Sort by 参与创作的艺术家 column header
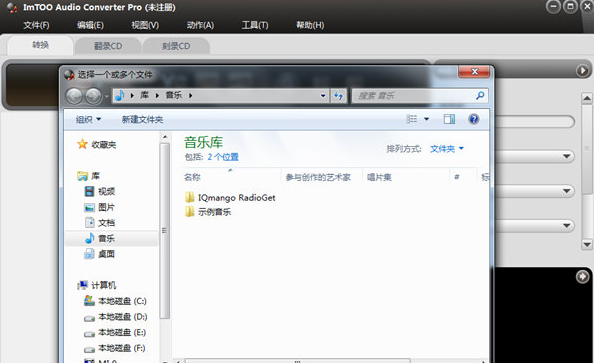 (x=318, y=177)
